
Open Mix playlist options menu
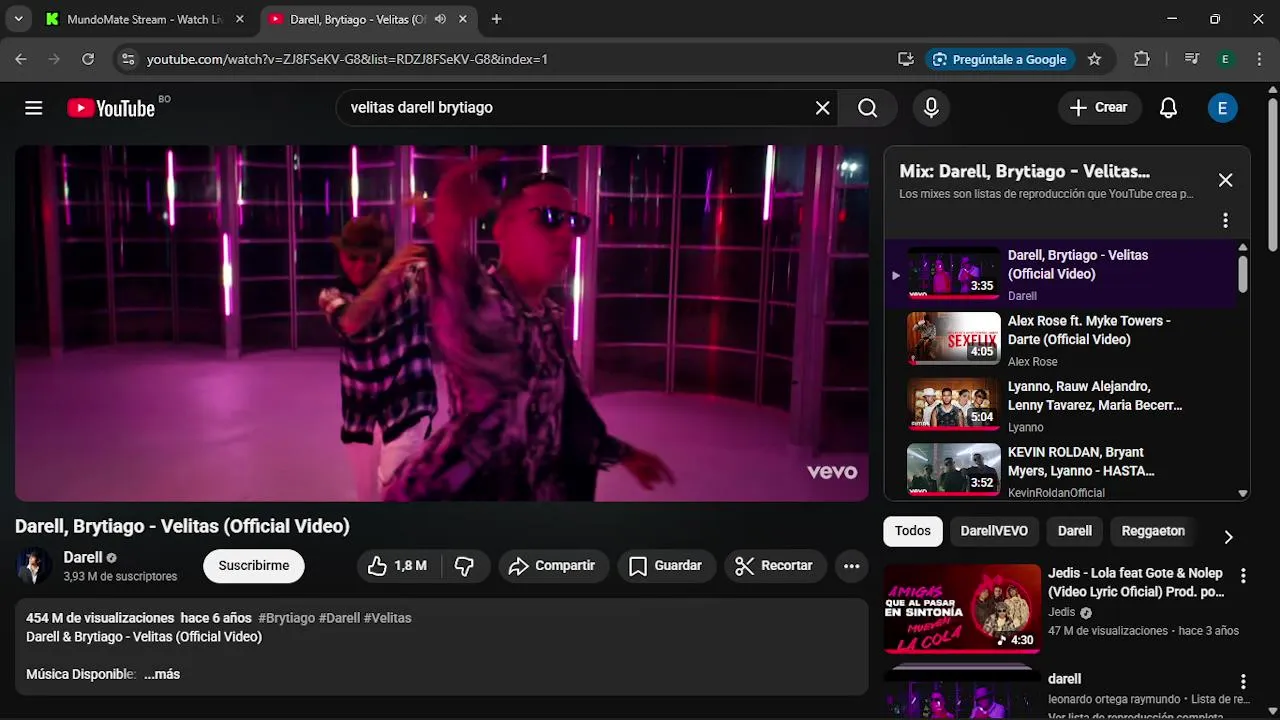click(1225, 220)
